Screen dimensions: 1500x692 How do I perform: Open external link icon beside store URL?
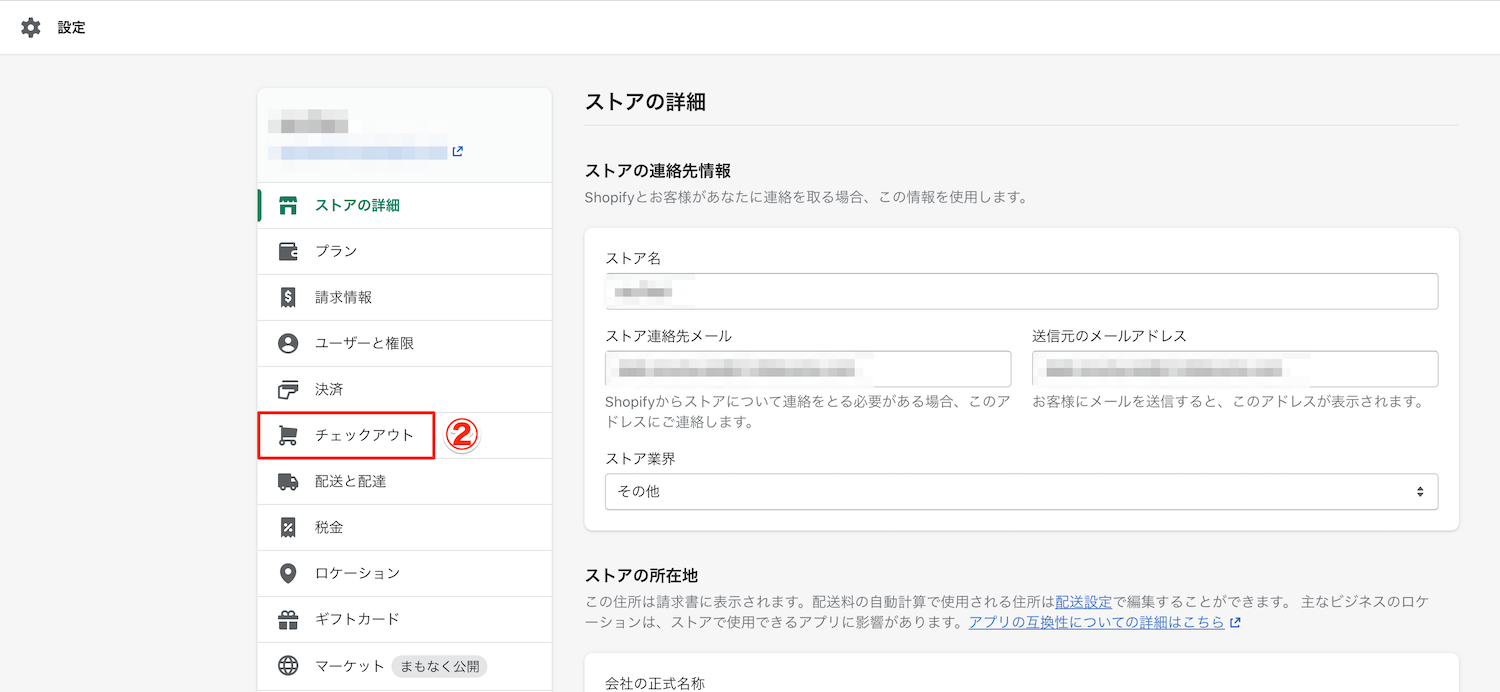458,152
